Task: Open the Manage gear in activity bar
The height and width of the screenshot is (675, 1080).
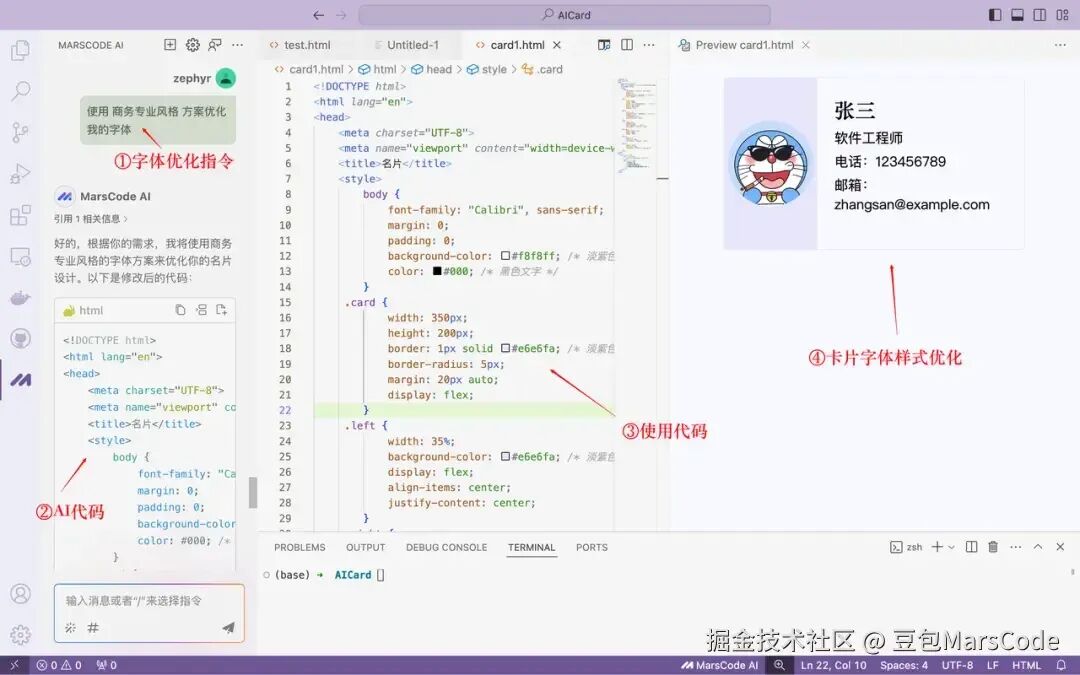Action: [21, 634]
